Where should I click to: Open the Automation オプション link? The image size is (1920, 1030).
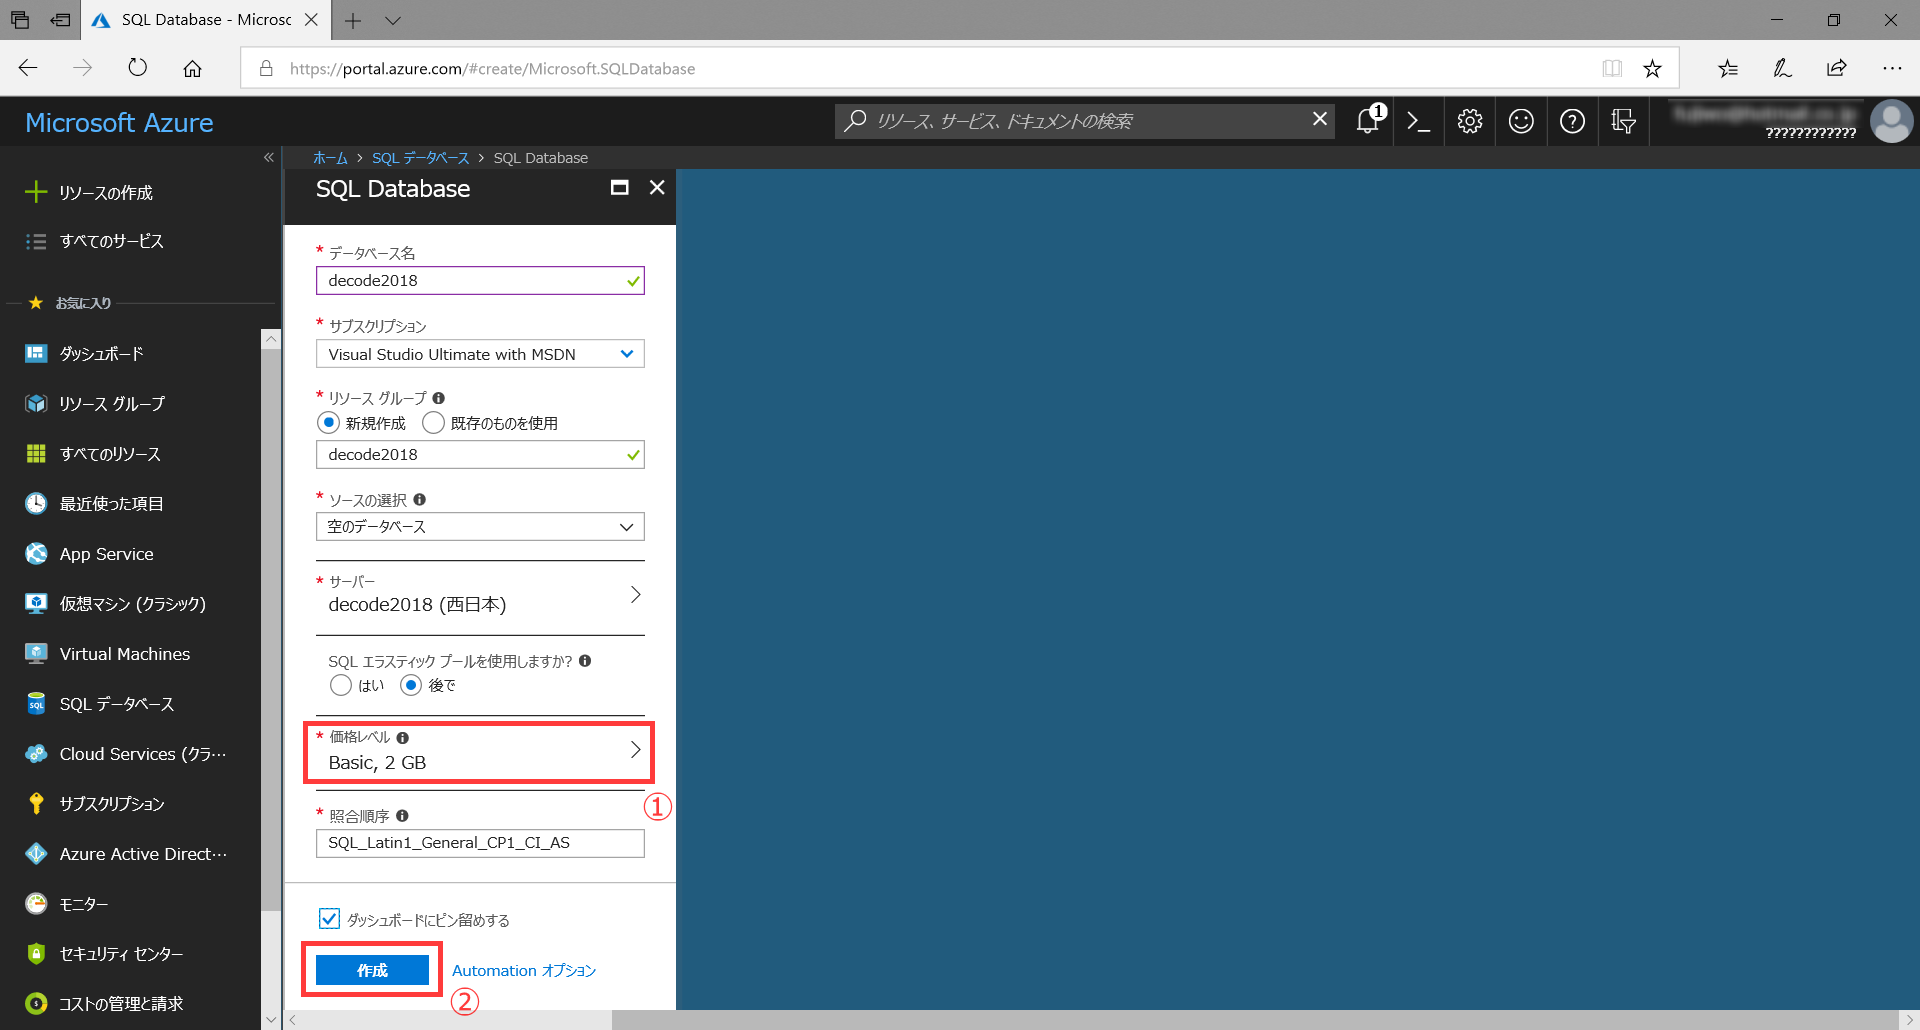click(524, 970)
